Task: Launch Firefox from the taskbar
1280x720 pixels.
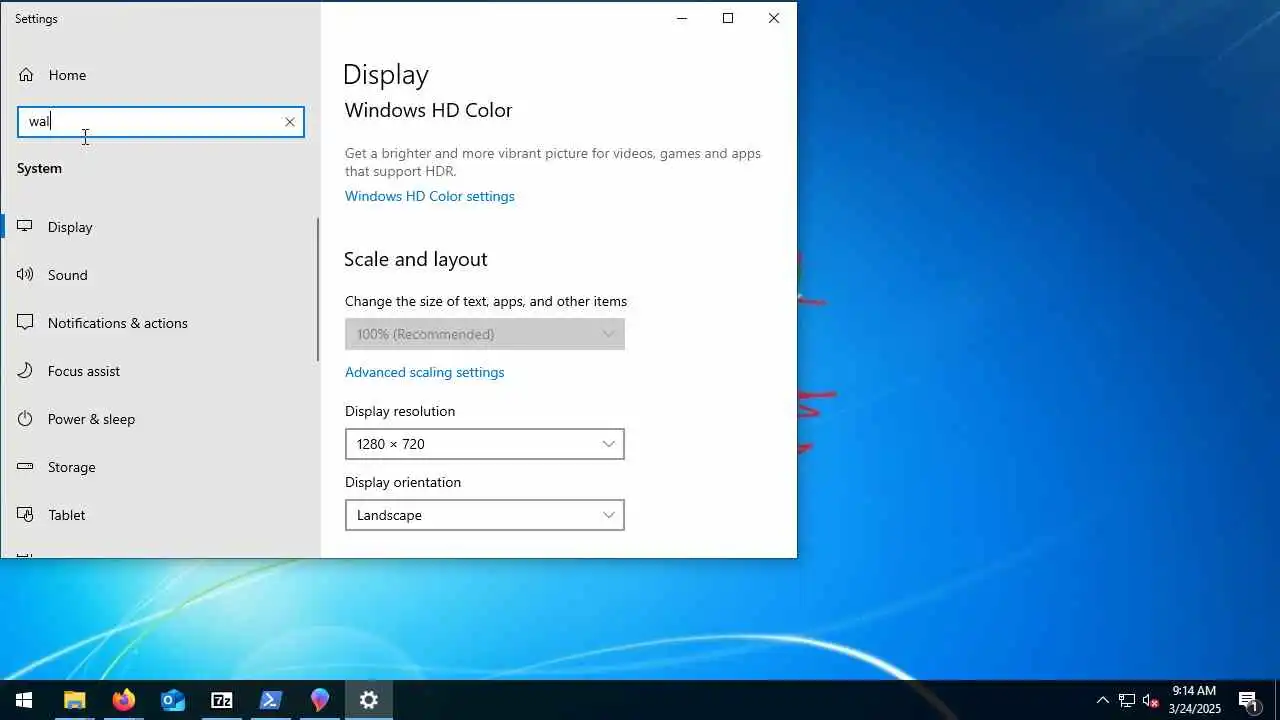Action: [x=124, y=700]
